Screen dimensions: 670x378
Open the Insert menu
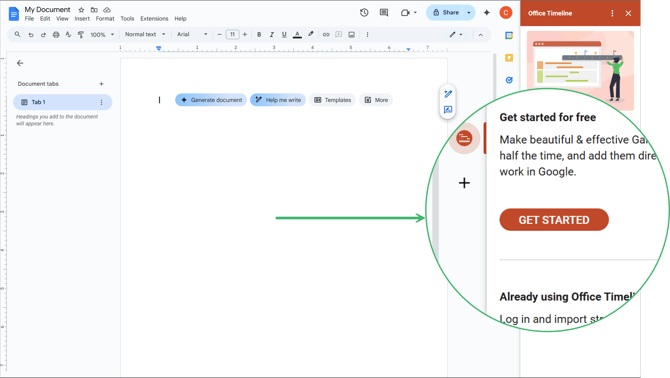pos(82,19)
